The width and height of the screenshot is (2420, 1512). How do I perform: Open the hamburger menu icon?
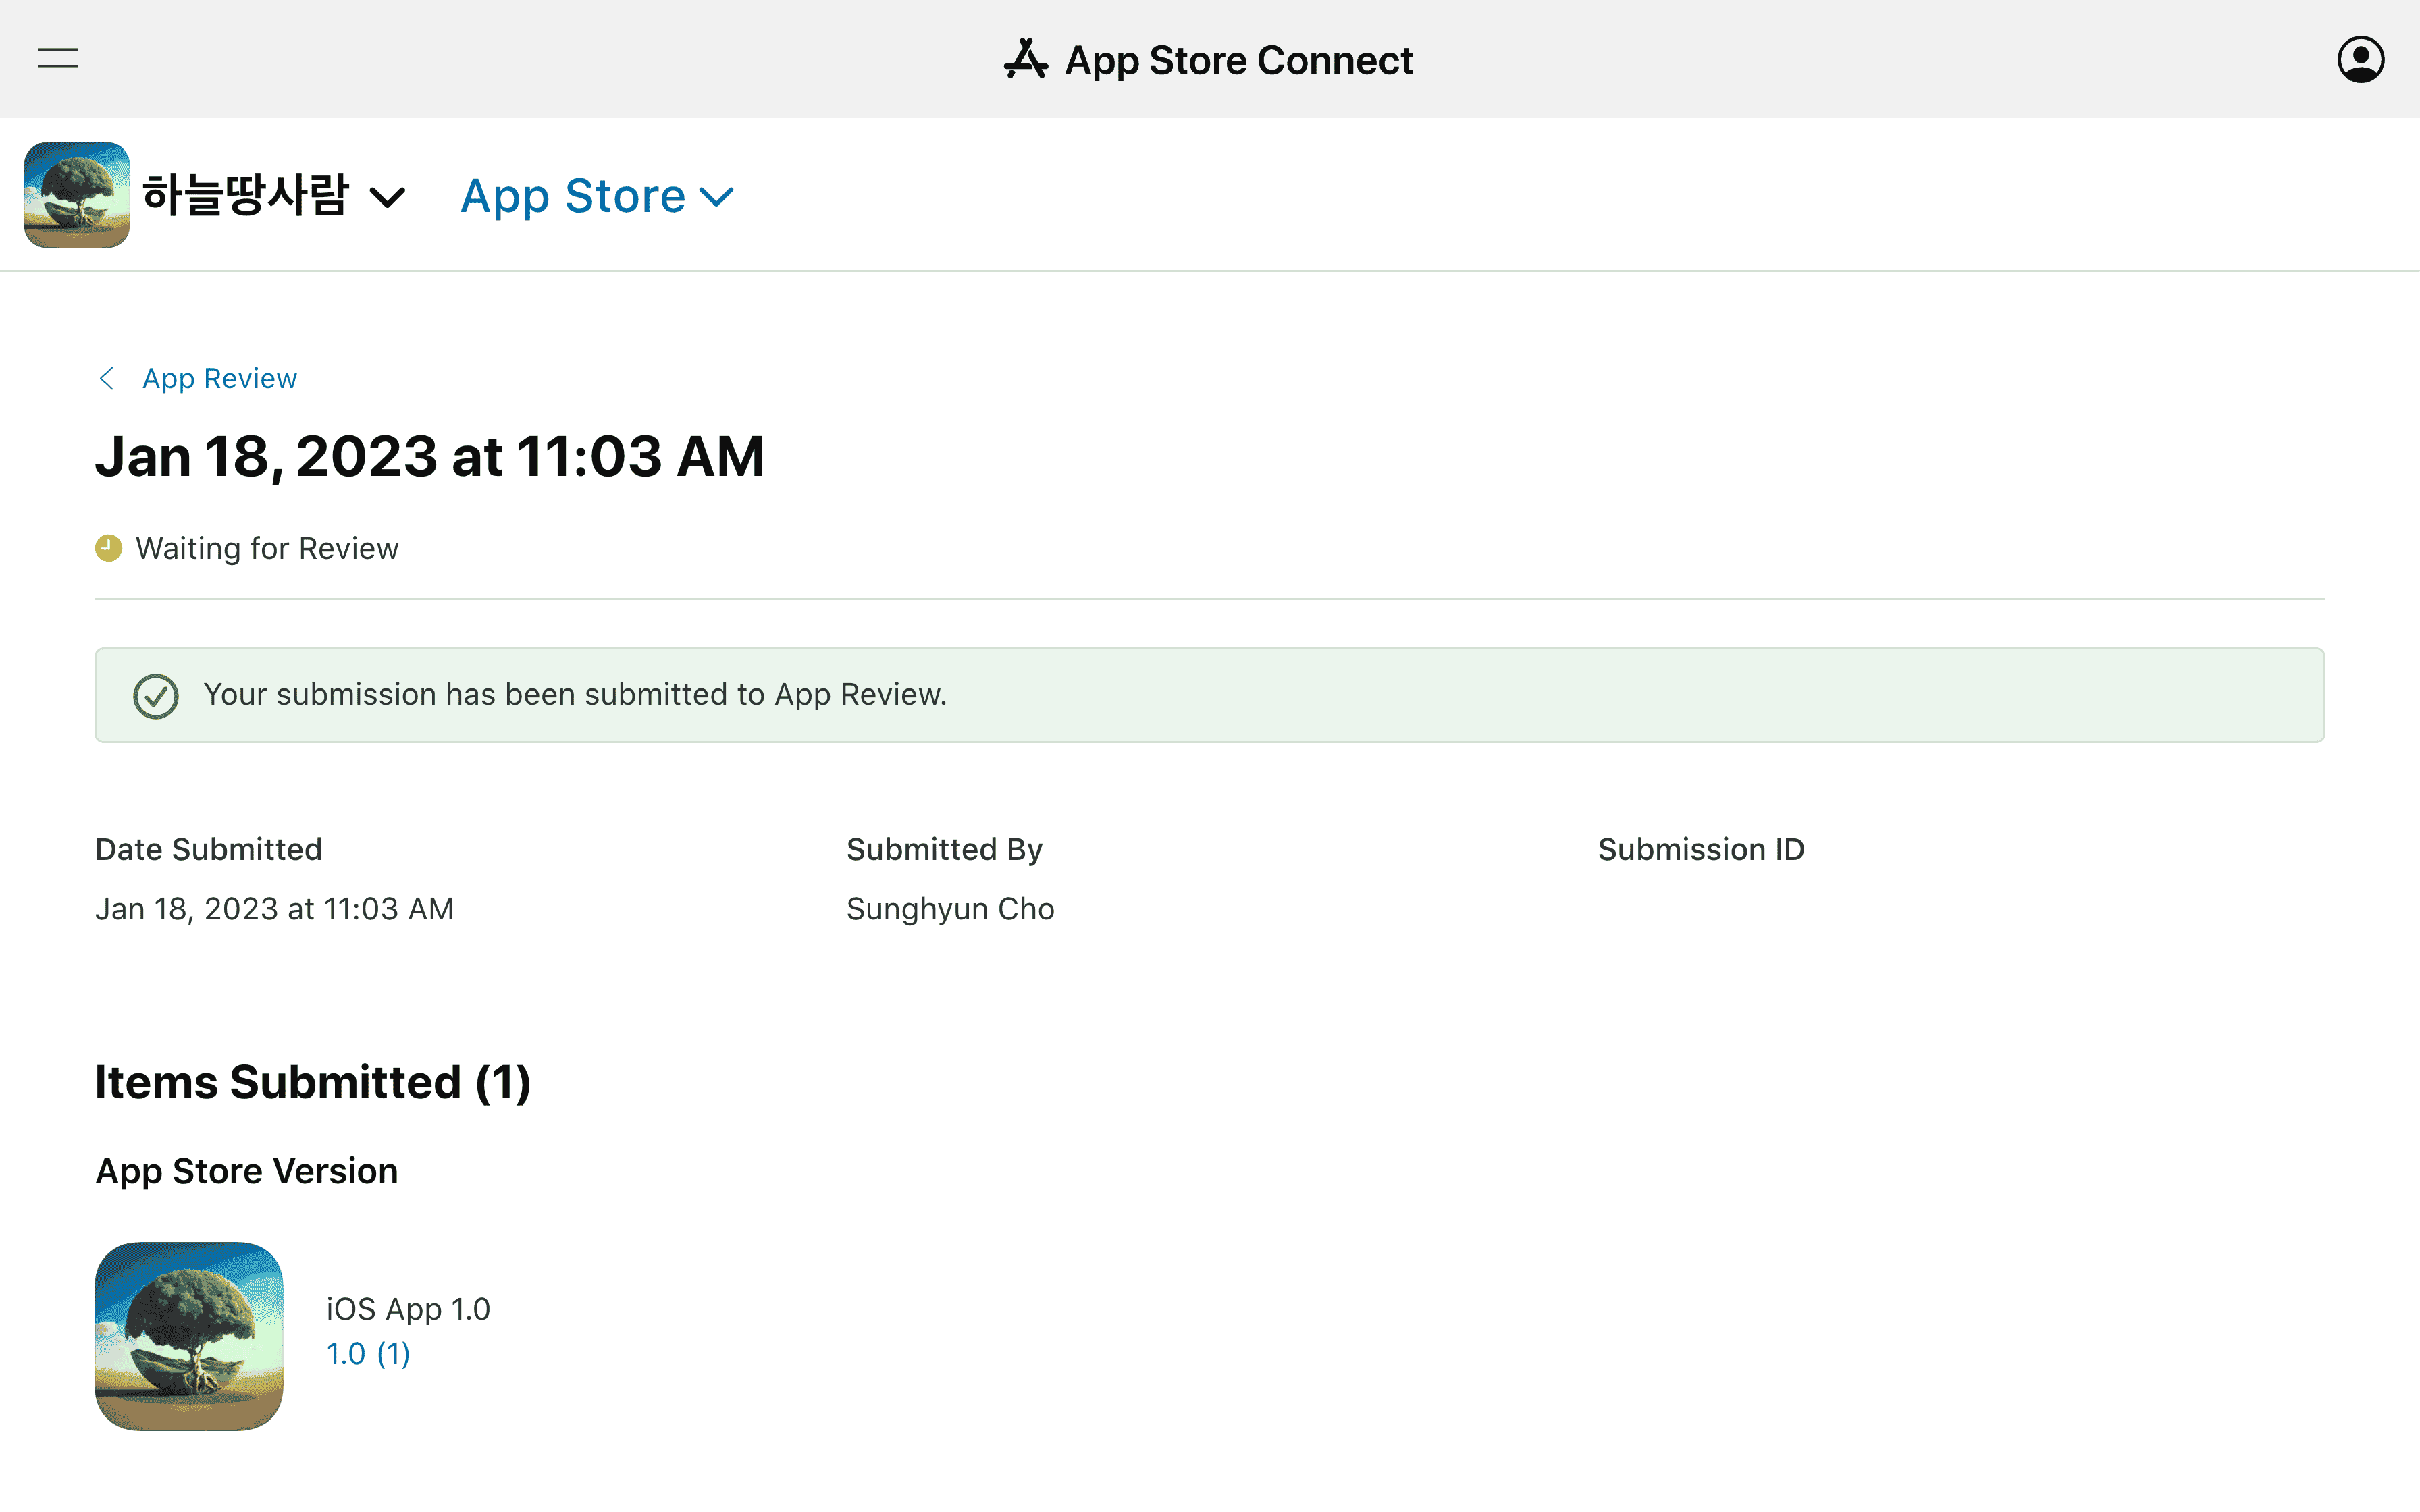pos(58,58)
